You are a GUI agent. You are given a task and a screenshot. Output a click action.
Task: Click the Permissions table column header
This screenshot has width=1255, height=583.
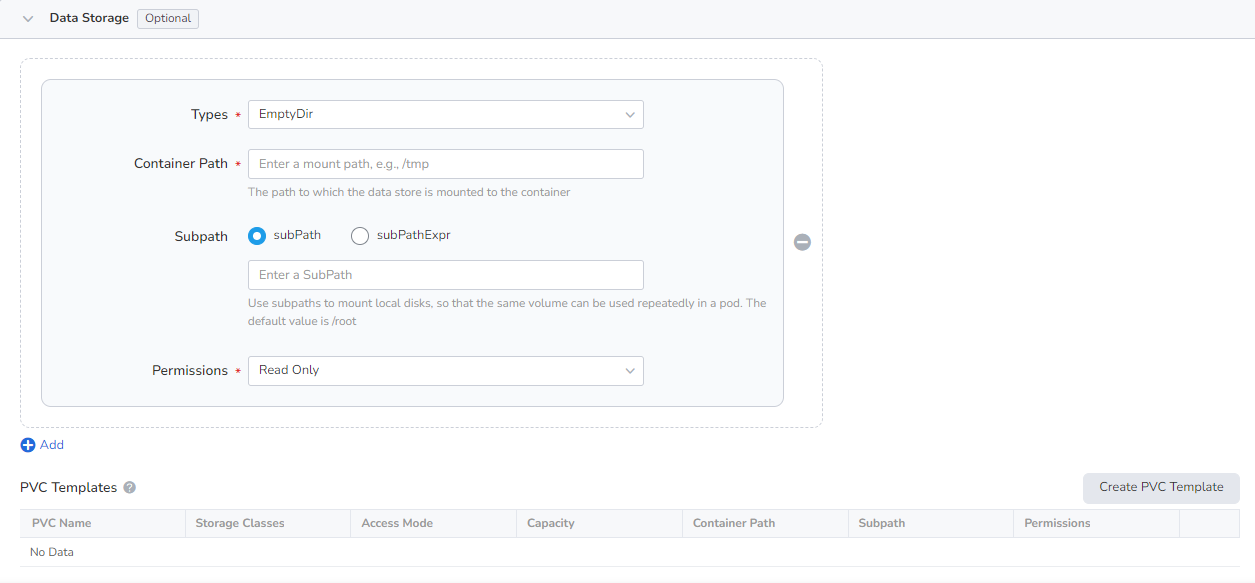pos(1057,523)
